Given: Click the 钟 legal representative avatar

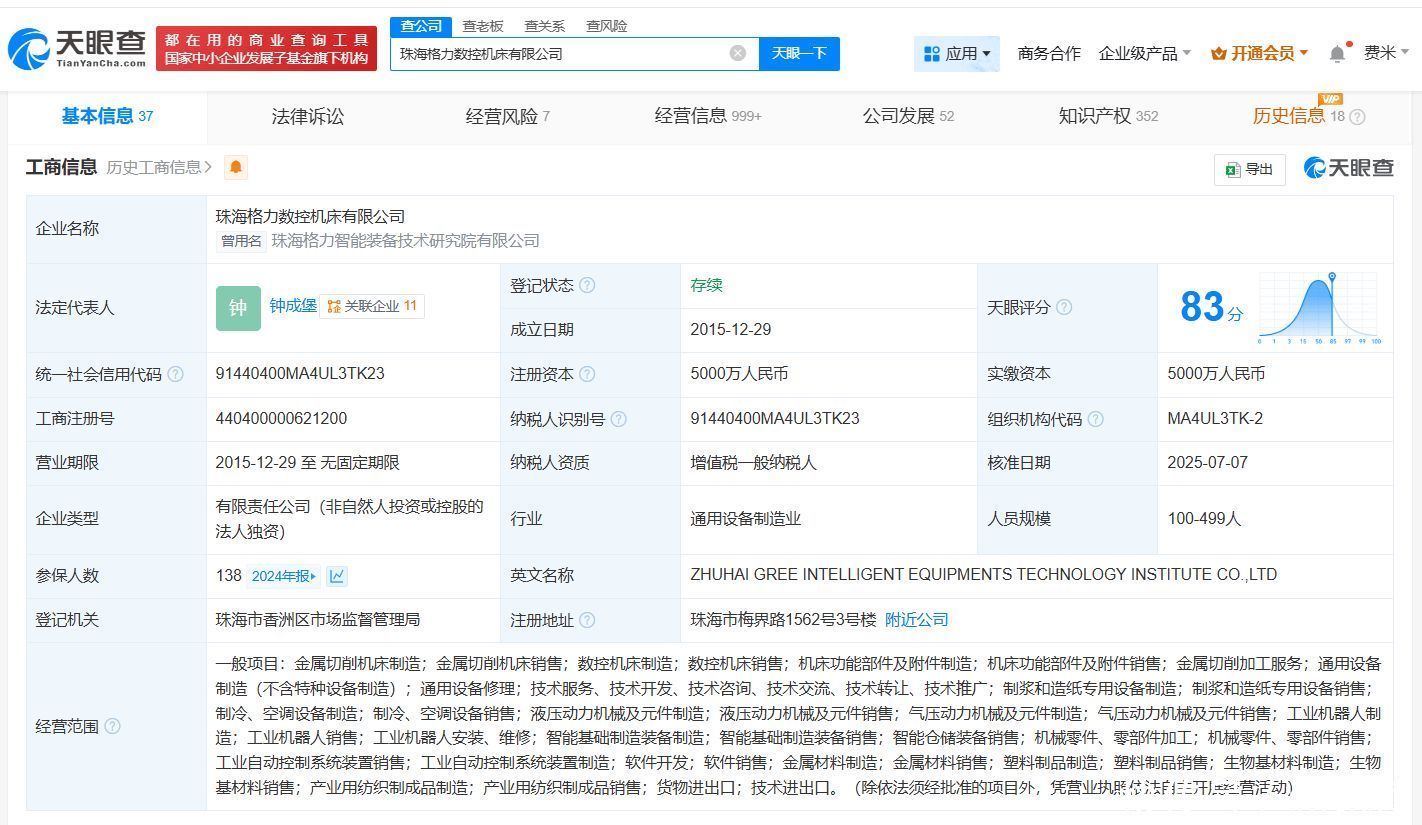Looking at the screenshot, I should [x=238, y=307].
